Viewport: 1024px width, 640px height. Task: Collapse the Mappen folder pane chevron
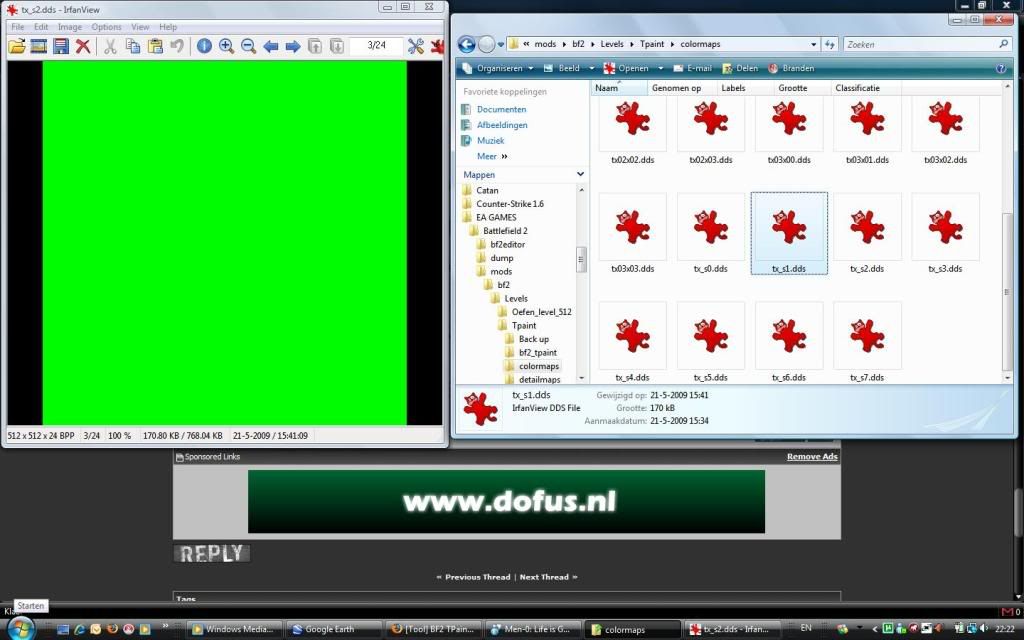tap(580, 174)
